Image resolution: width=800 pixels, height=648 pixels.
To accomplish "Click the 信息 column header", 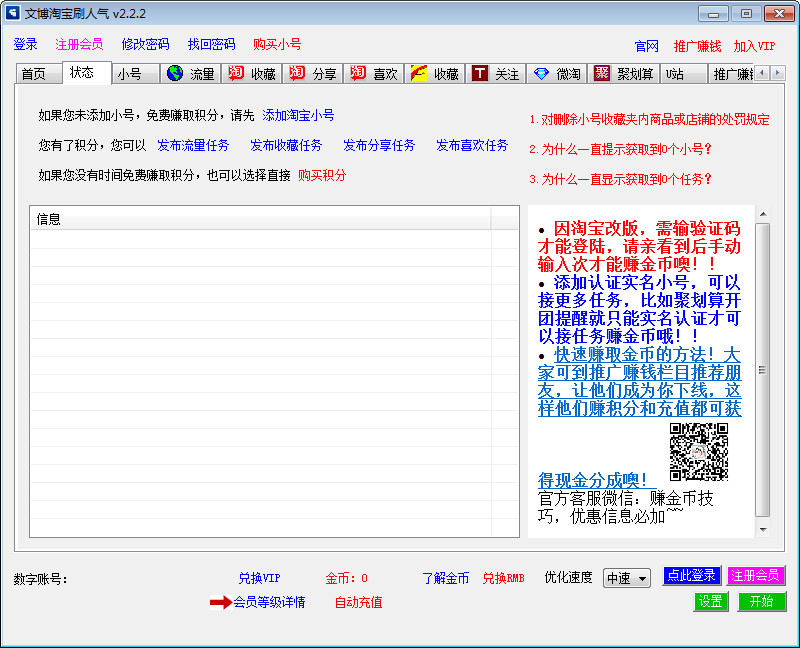I will point(261,219).
